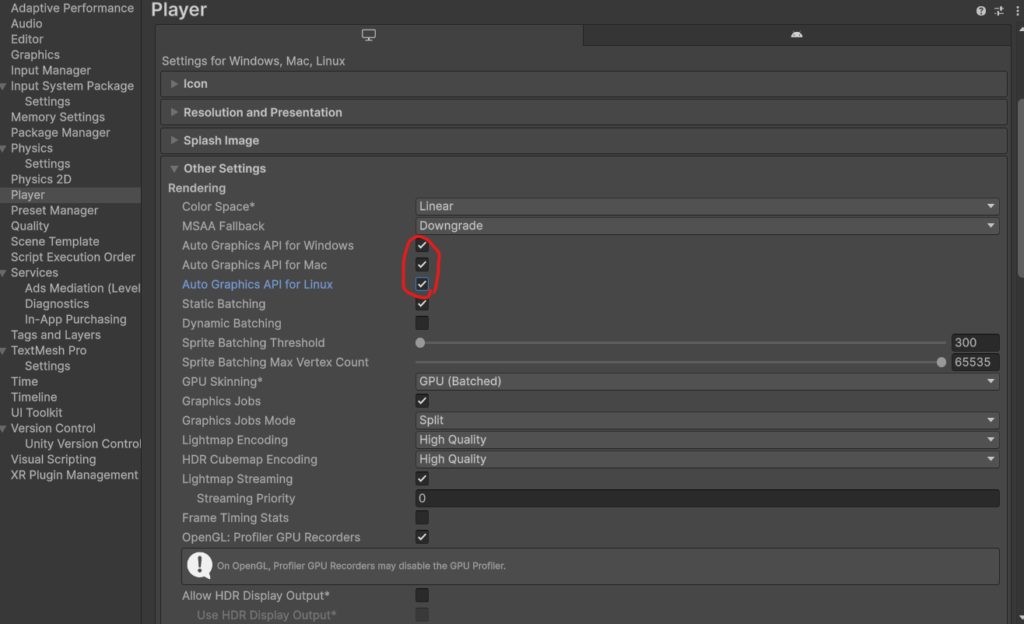Select the desktop monitor platform tab
The width and height of the screenshot is (1024, 624).
click(x=369, y=35)
